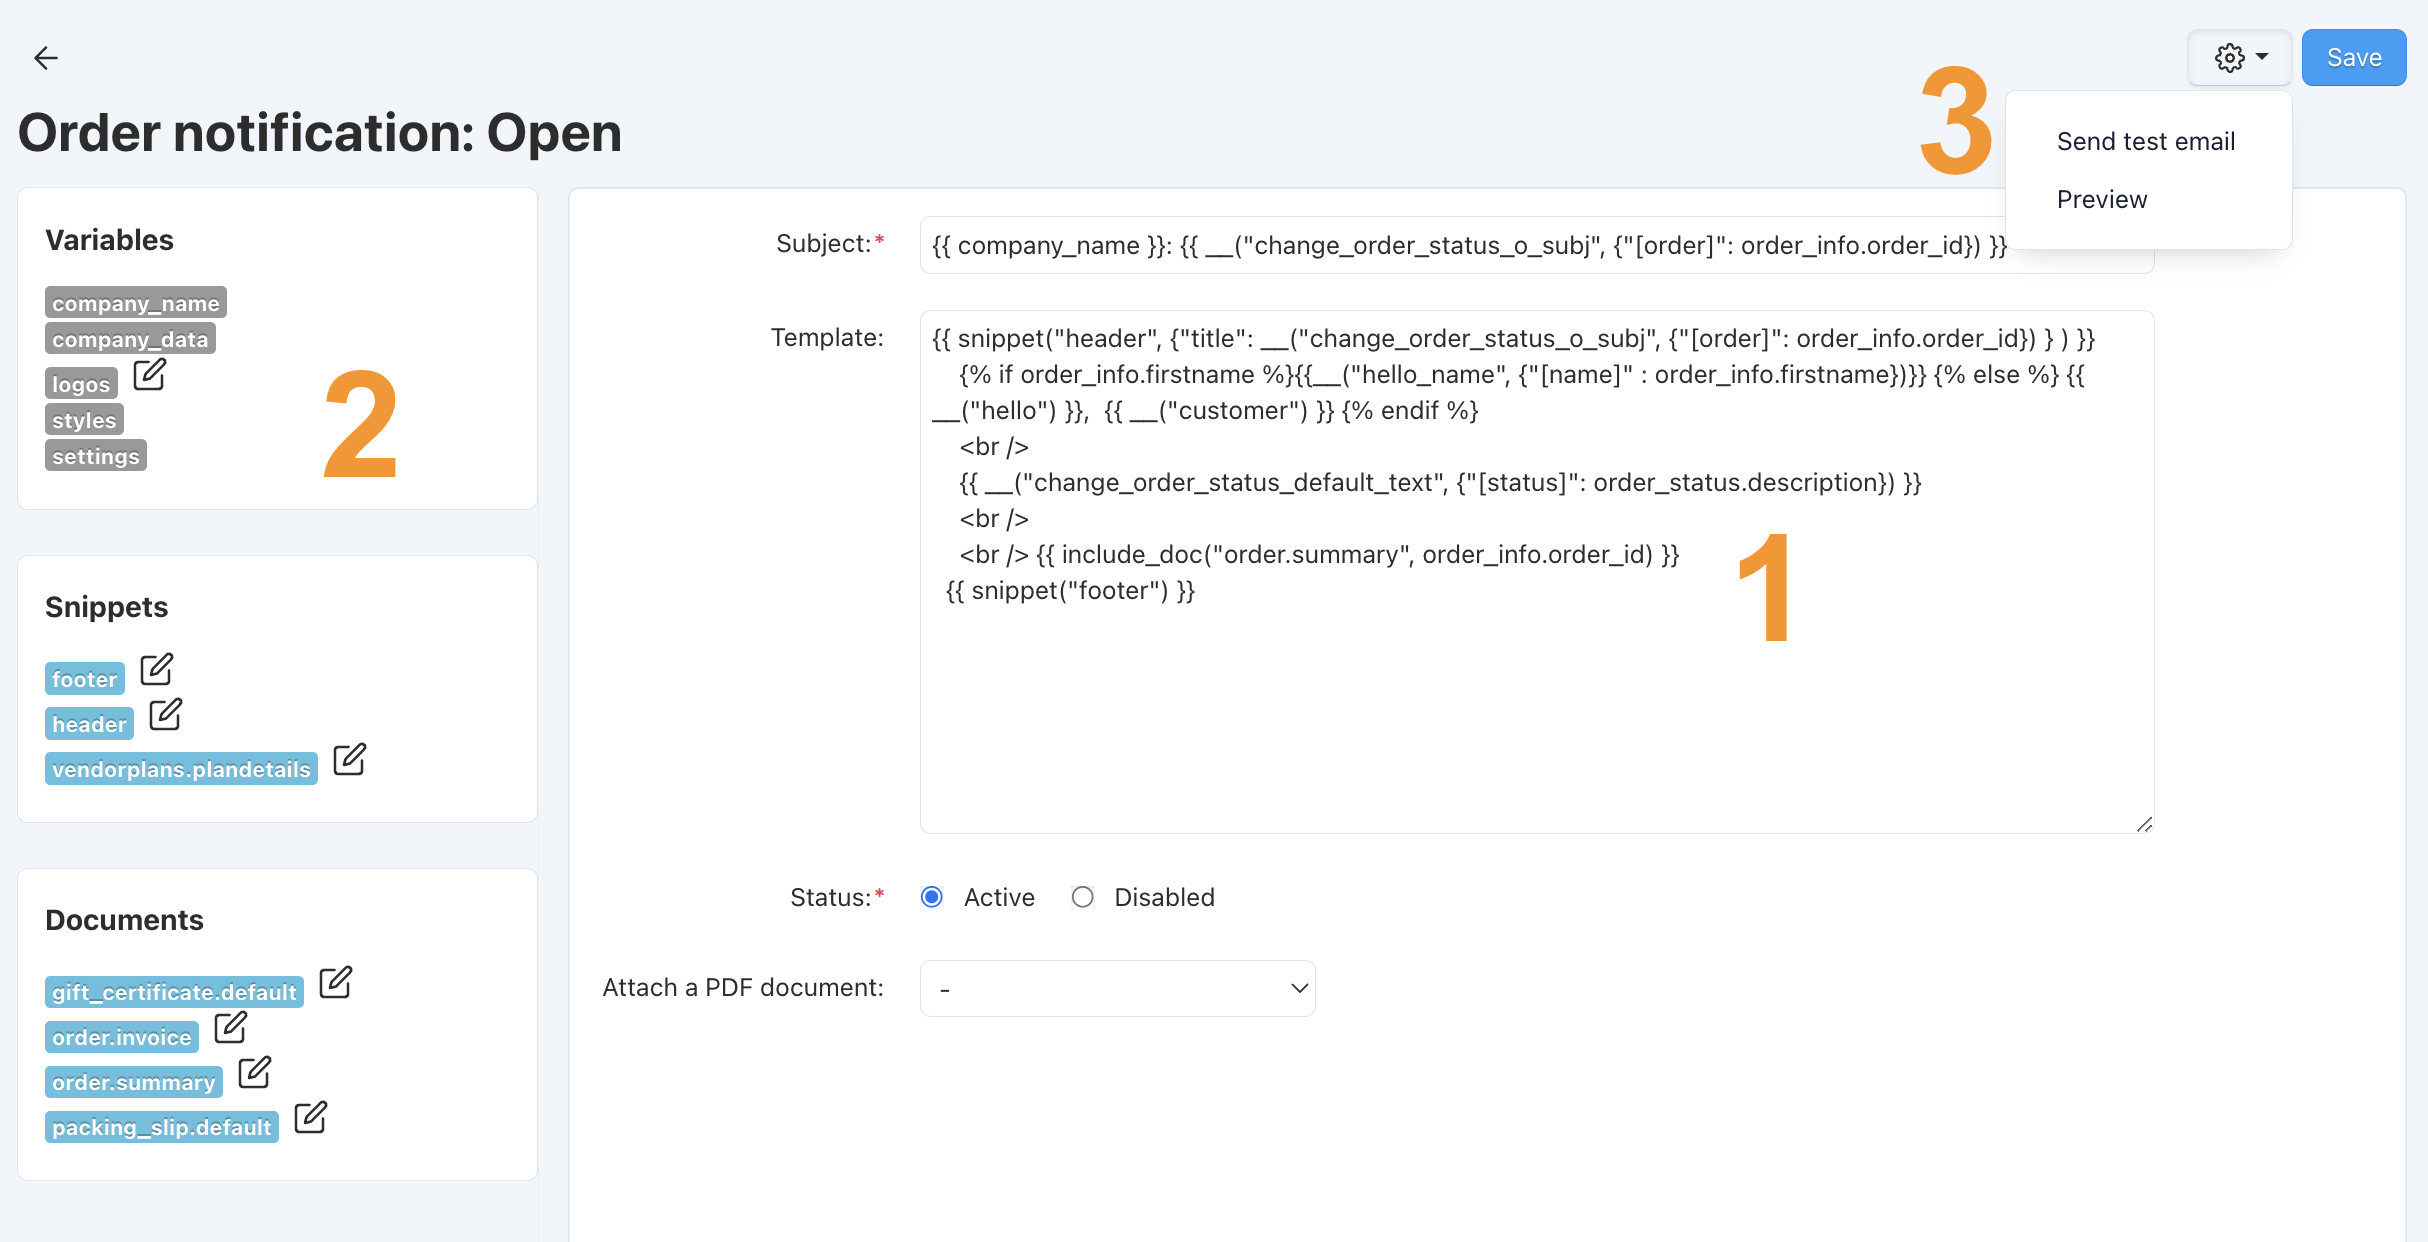Click the Active label text
Screen dimensions: 2428x1242
click(999, 897)
